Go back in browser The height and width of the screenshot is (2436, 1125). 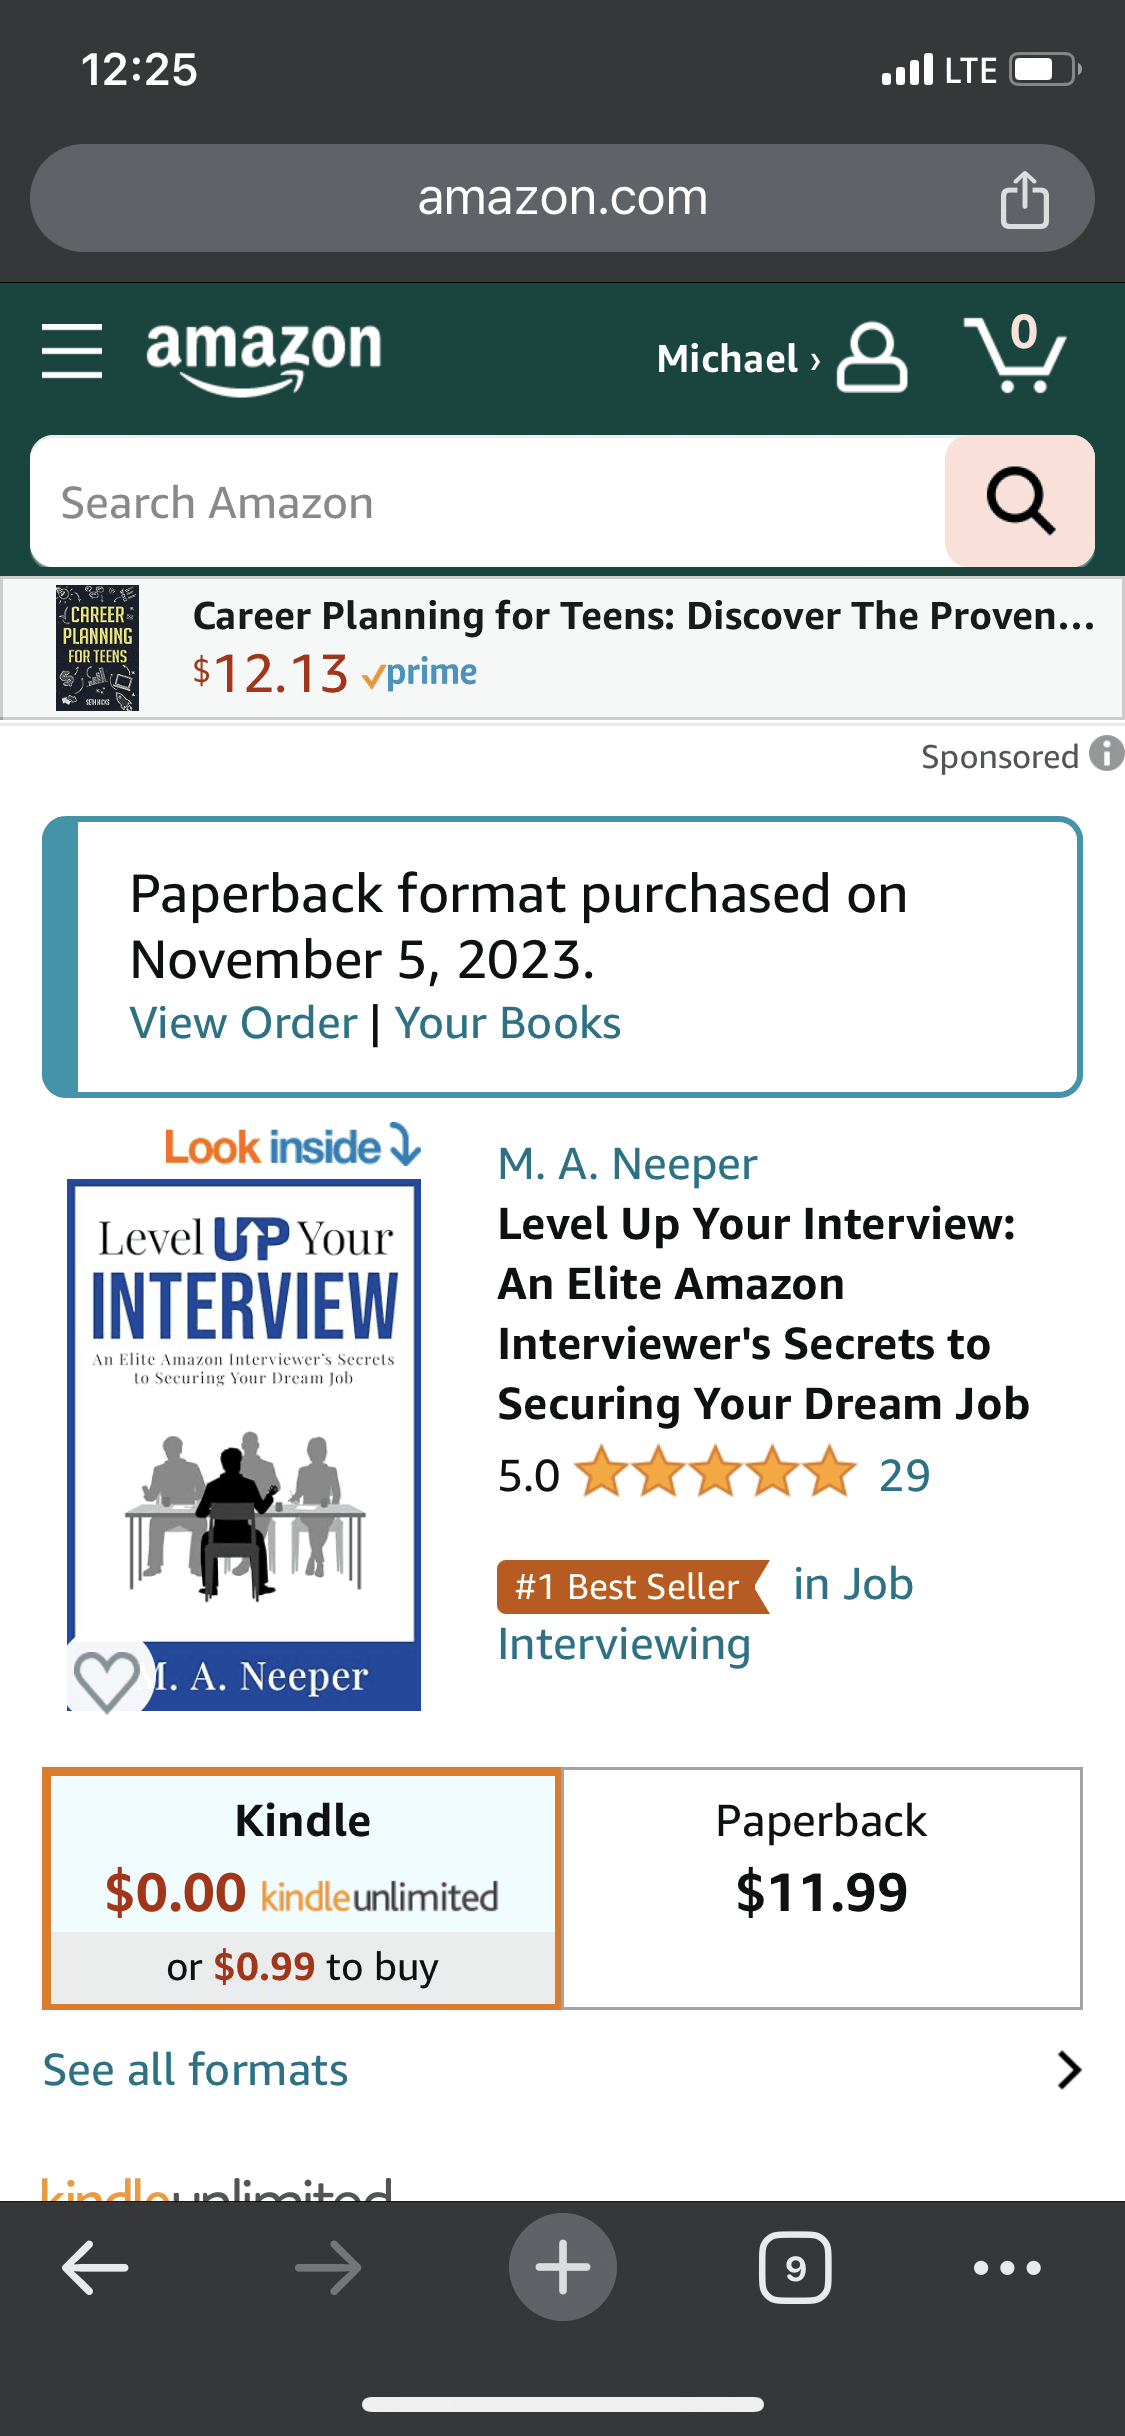[x=95, y=2267]
